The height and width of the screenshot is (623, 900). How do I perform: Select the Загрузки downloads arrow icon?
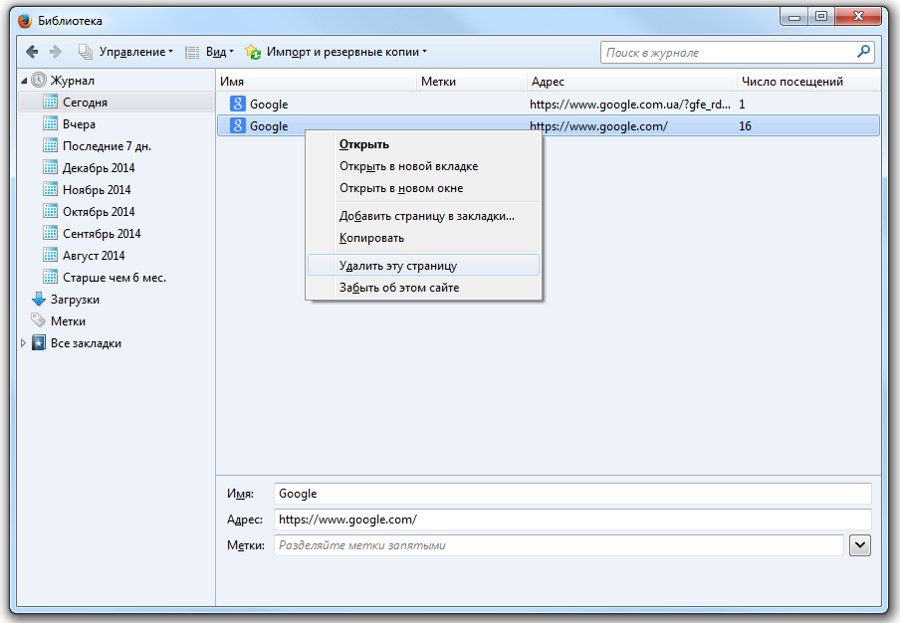(39, 299)
